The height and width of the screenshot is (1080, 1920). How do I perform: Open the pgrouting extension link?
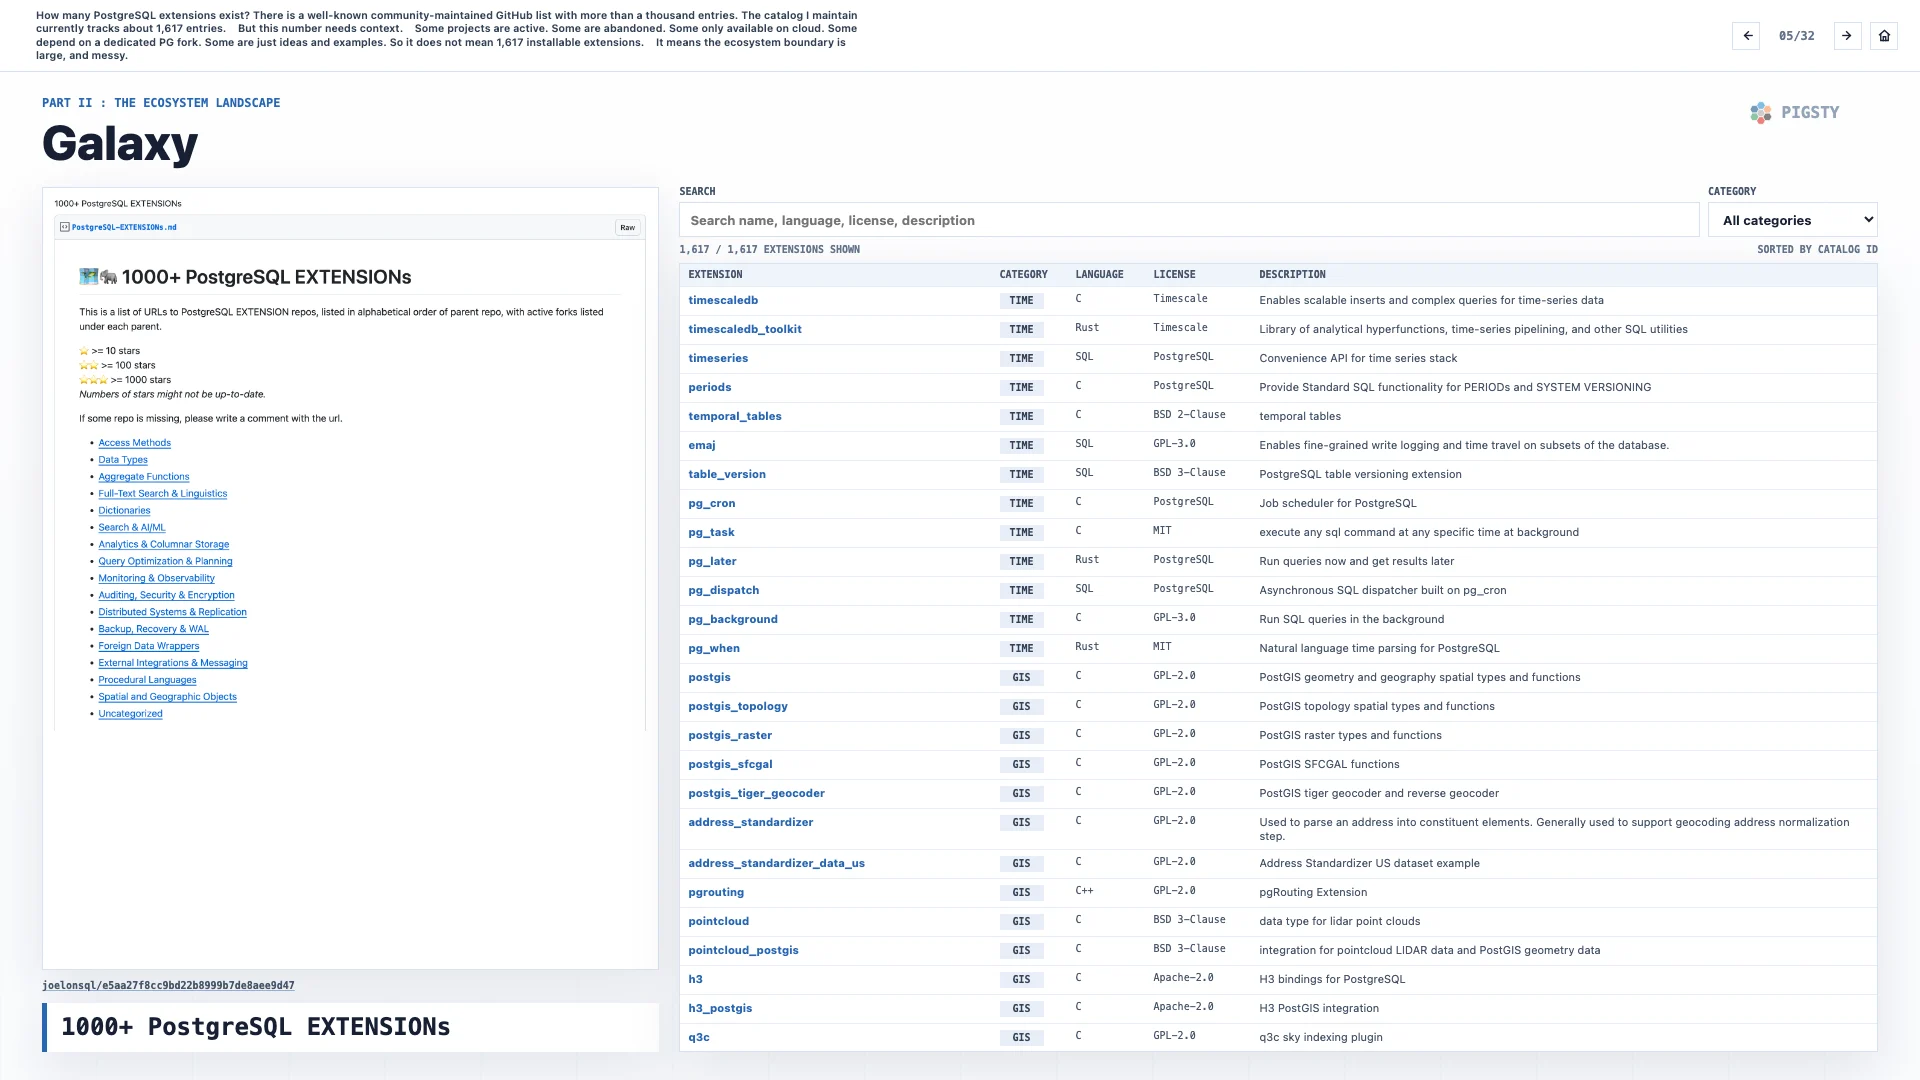(716, 893)
